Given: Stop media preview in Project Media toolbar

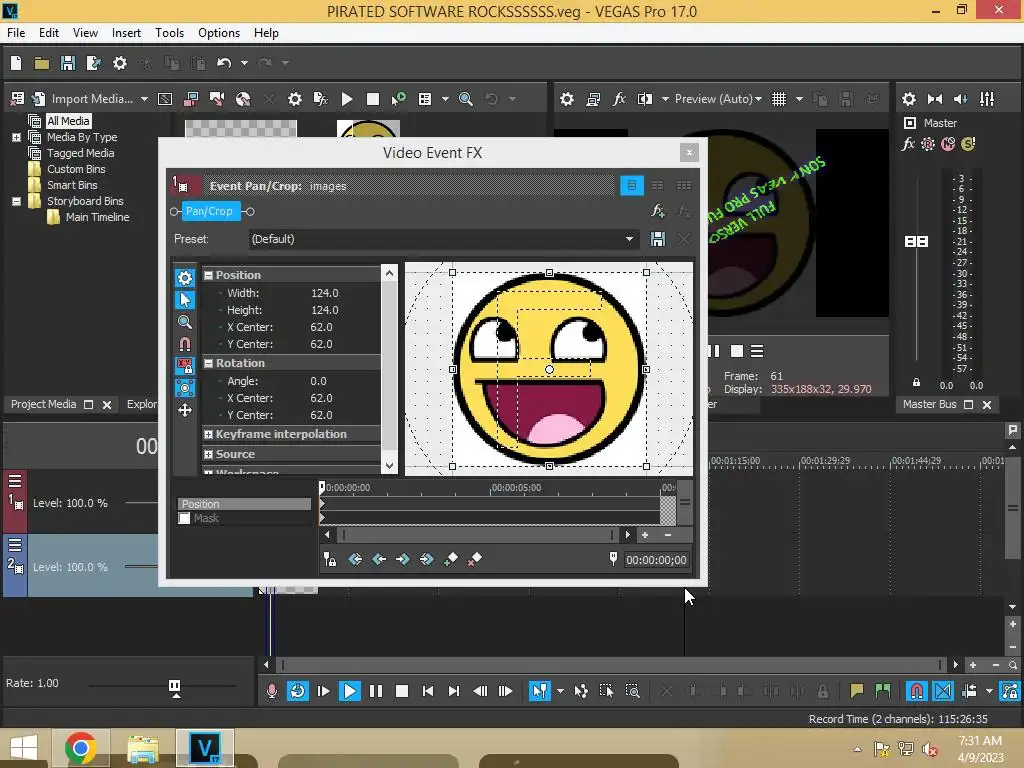Looking at the screenshot, I should point(373,99).
